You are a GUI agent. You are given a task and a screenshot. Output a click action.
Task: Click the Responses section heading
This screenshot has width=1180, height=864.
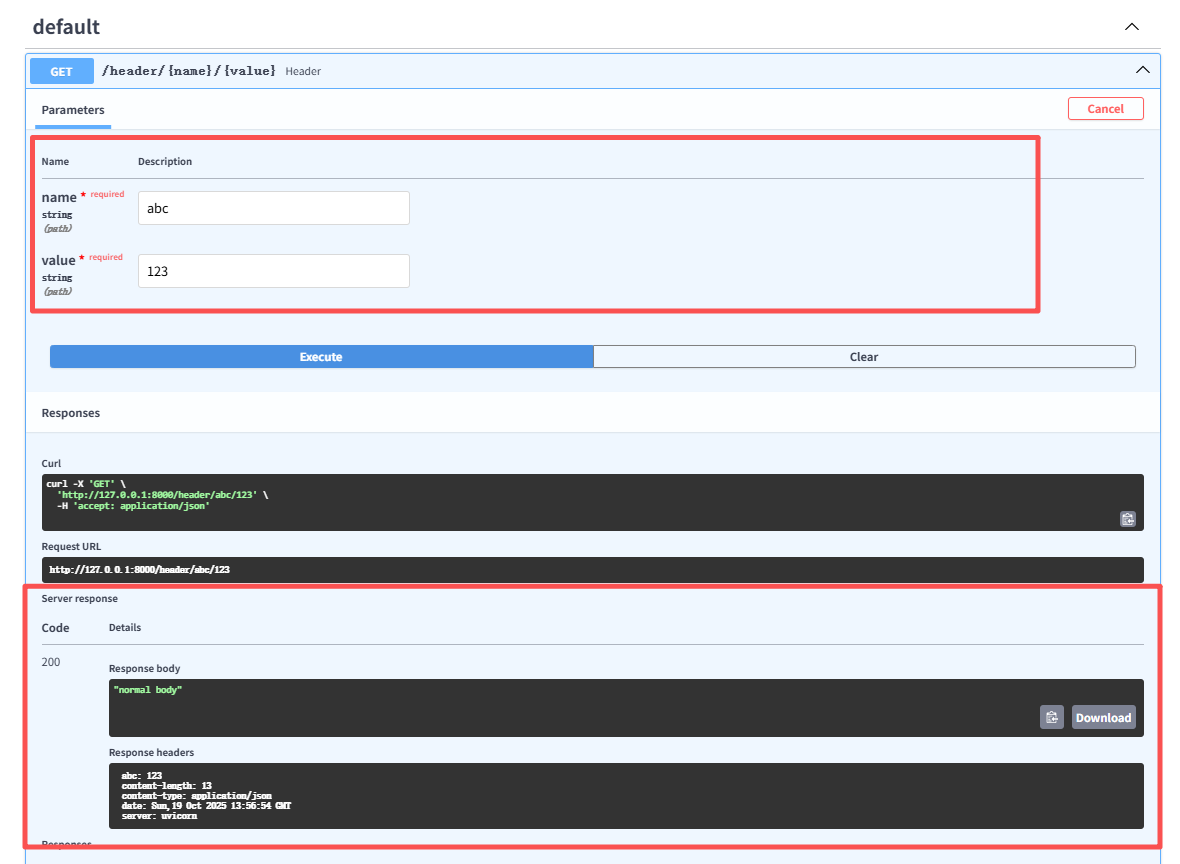point(71,412)
